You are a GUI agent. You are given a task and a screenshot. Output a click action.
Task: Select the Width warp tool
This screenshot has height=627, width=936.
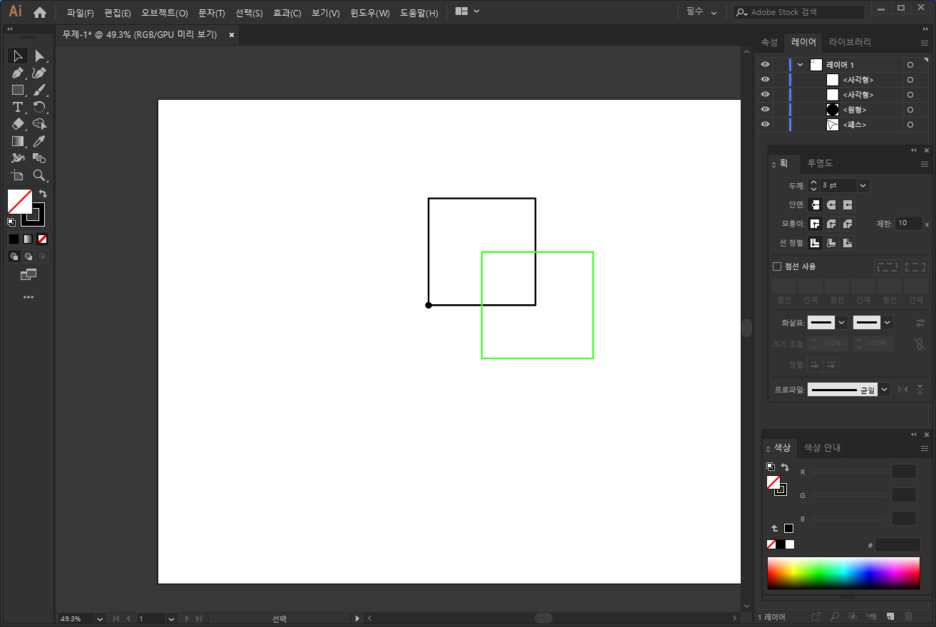click(17, 158)
